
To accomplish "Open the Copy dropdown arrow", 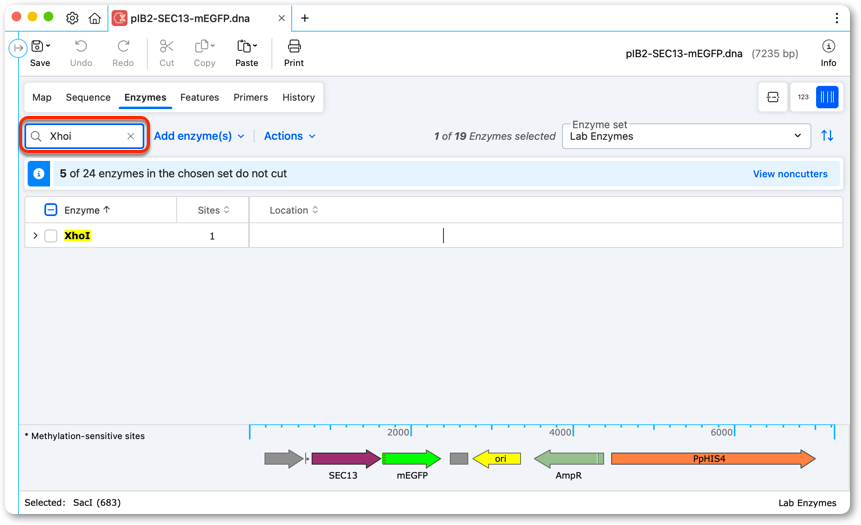I will (213, 46).
